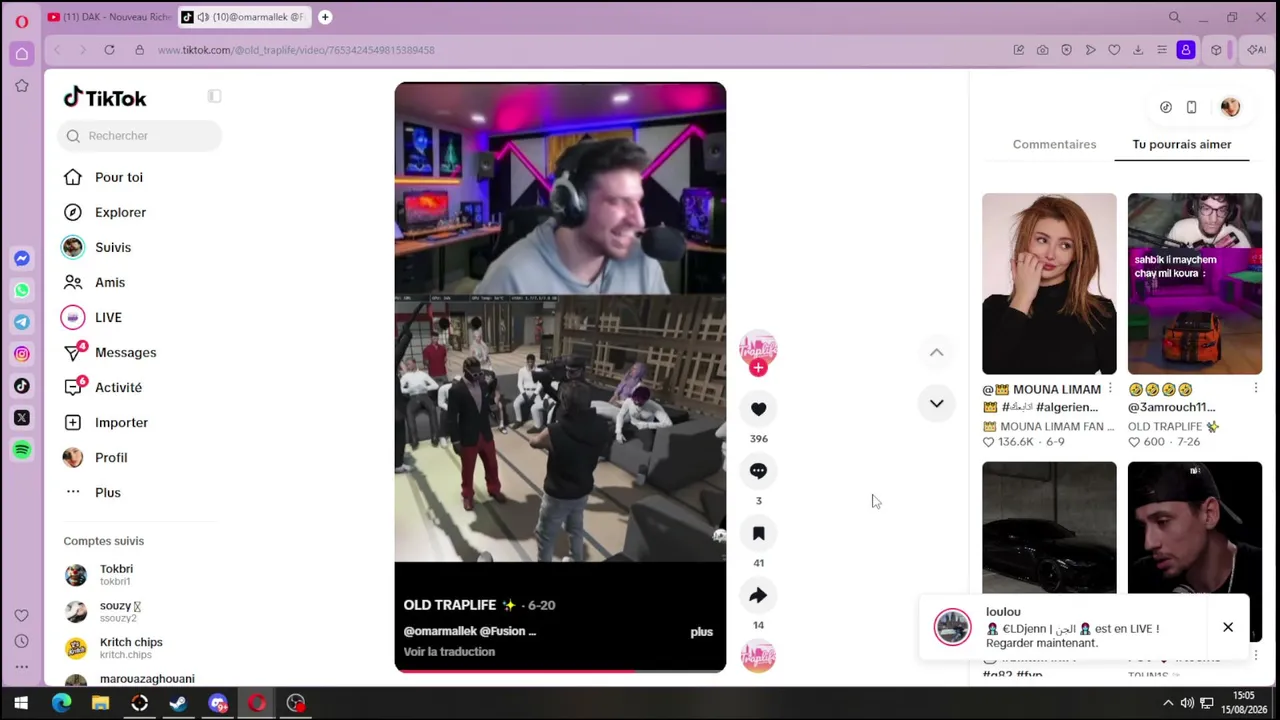Viewport: 1280px width, 720px height.
Task: Take a snapshot with the camera icon
Action: pyautogui.click(x=1042, y=50)
